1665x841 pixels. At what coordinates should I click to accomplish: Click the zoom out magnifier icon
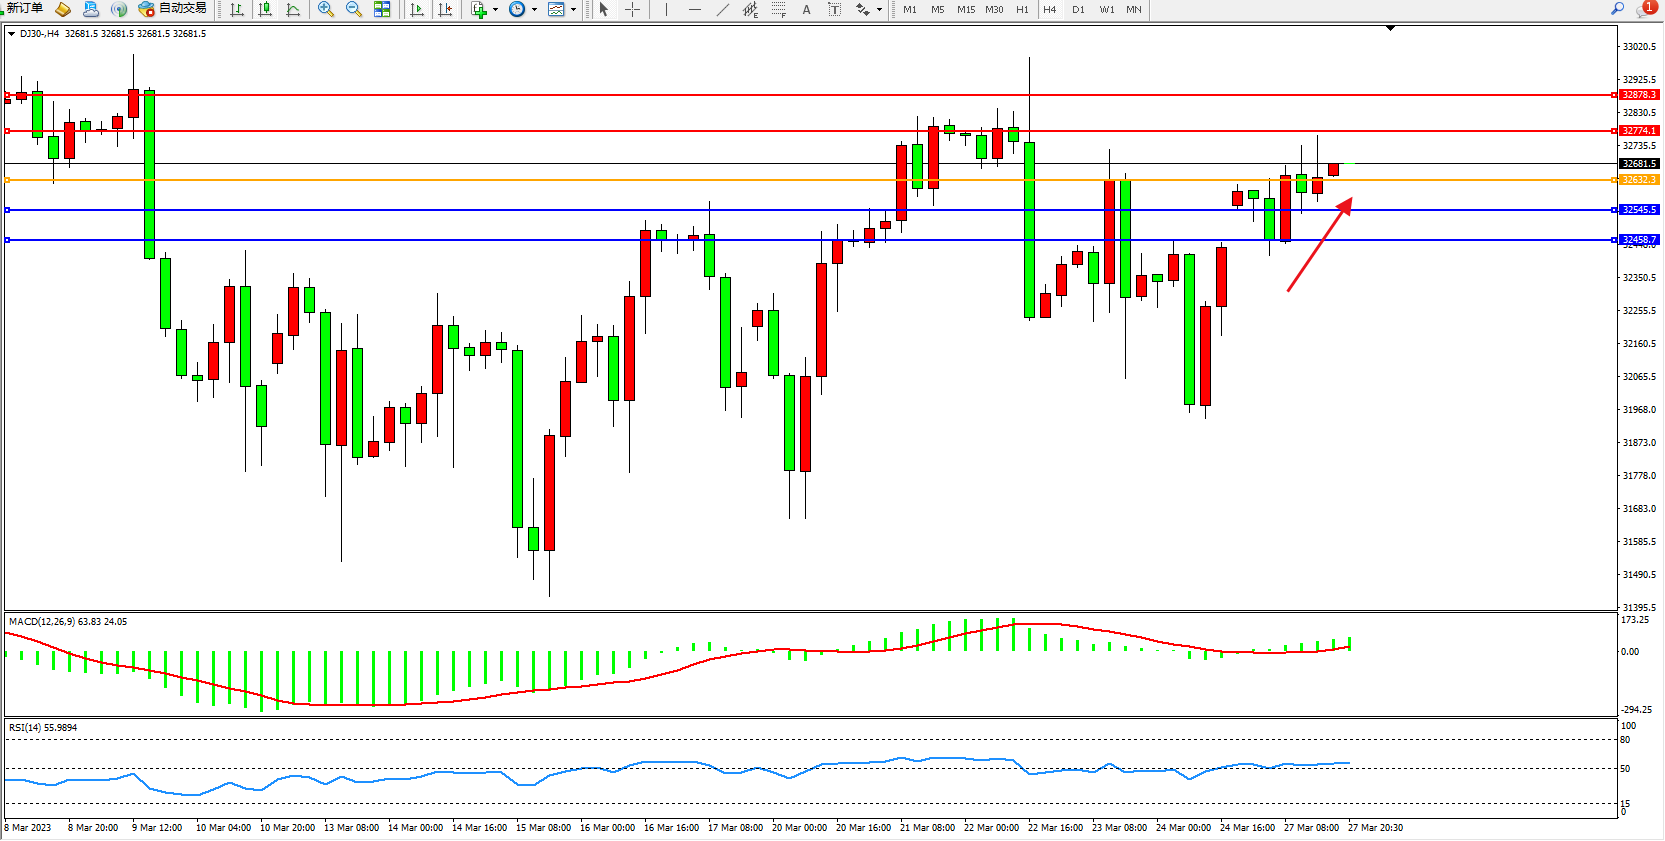coord(353,9)
